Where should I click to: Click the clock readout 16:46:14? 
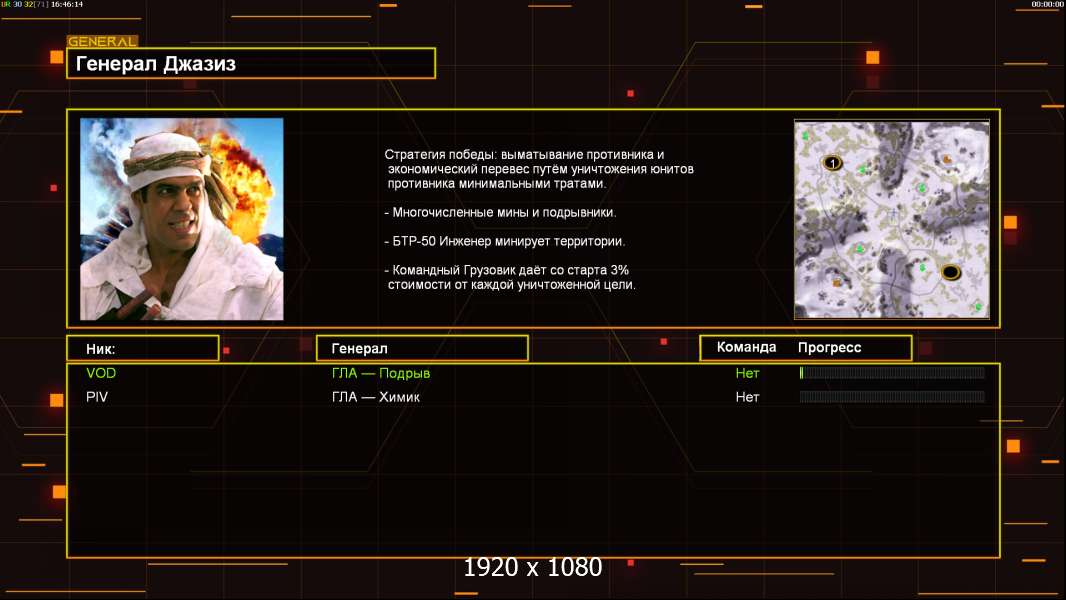point(67,4)
